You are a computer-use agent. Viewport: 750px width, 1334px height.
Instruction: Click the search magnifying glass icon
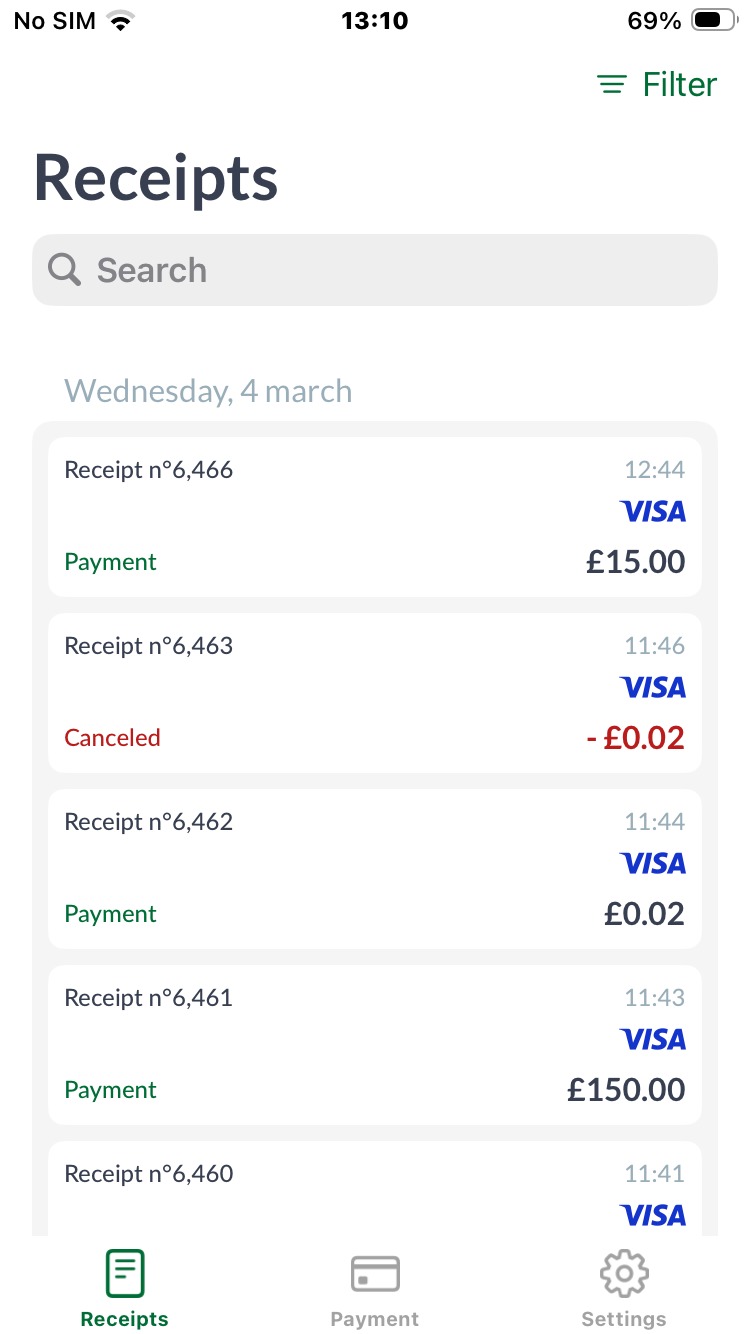coord(65,270)
